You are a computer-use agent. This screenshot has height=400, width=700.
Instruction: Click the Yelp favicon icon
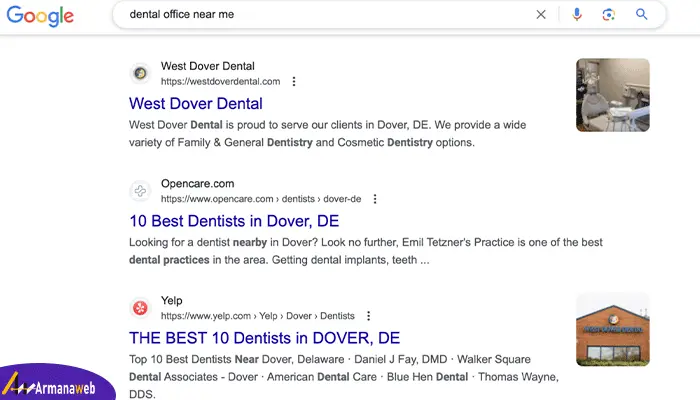coord(140,308)
